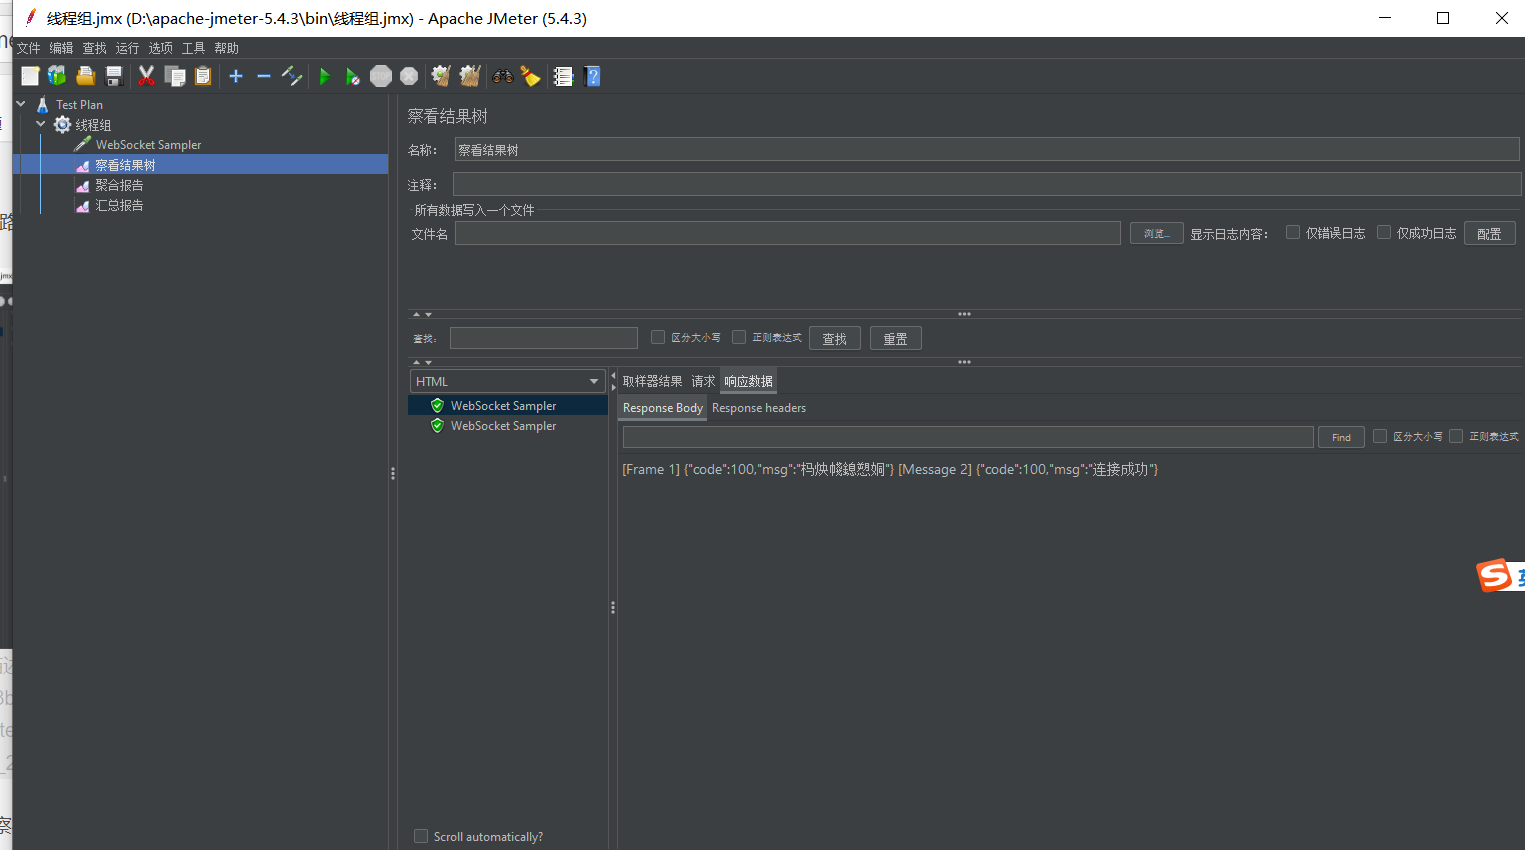Toggle 正则表达式 checkbox beside Find
Image resolution: width=1525 pixels, height=850 pixels.
[x=1456, y=436]
